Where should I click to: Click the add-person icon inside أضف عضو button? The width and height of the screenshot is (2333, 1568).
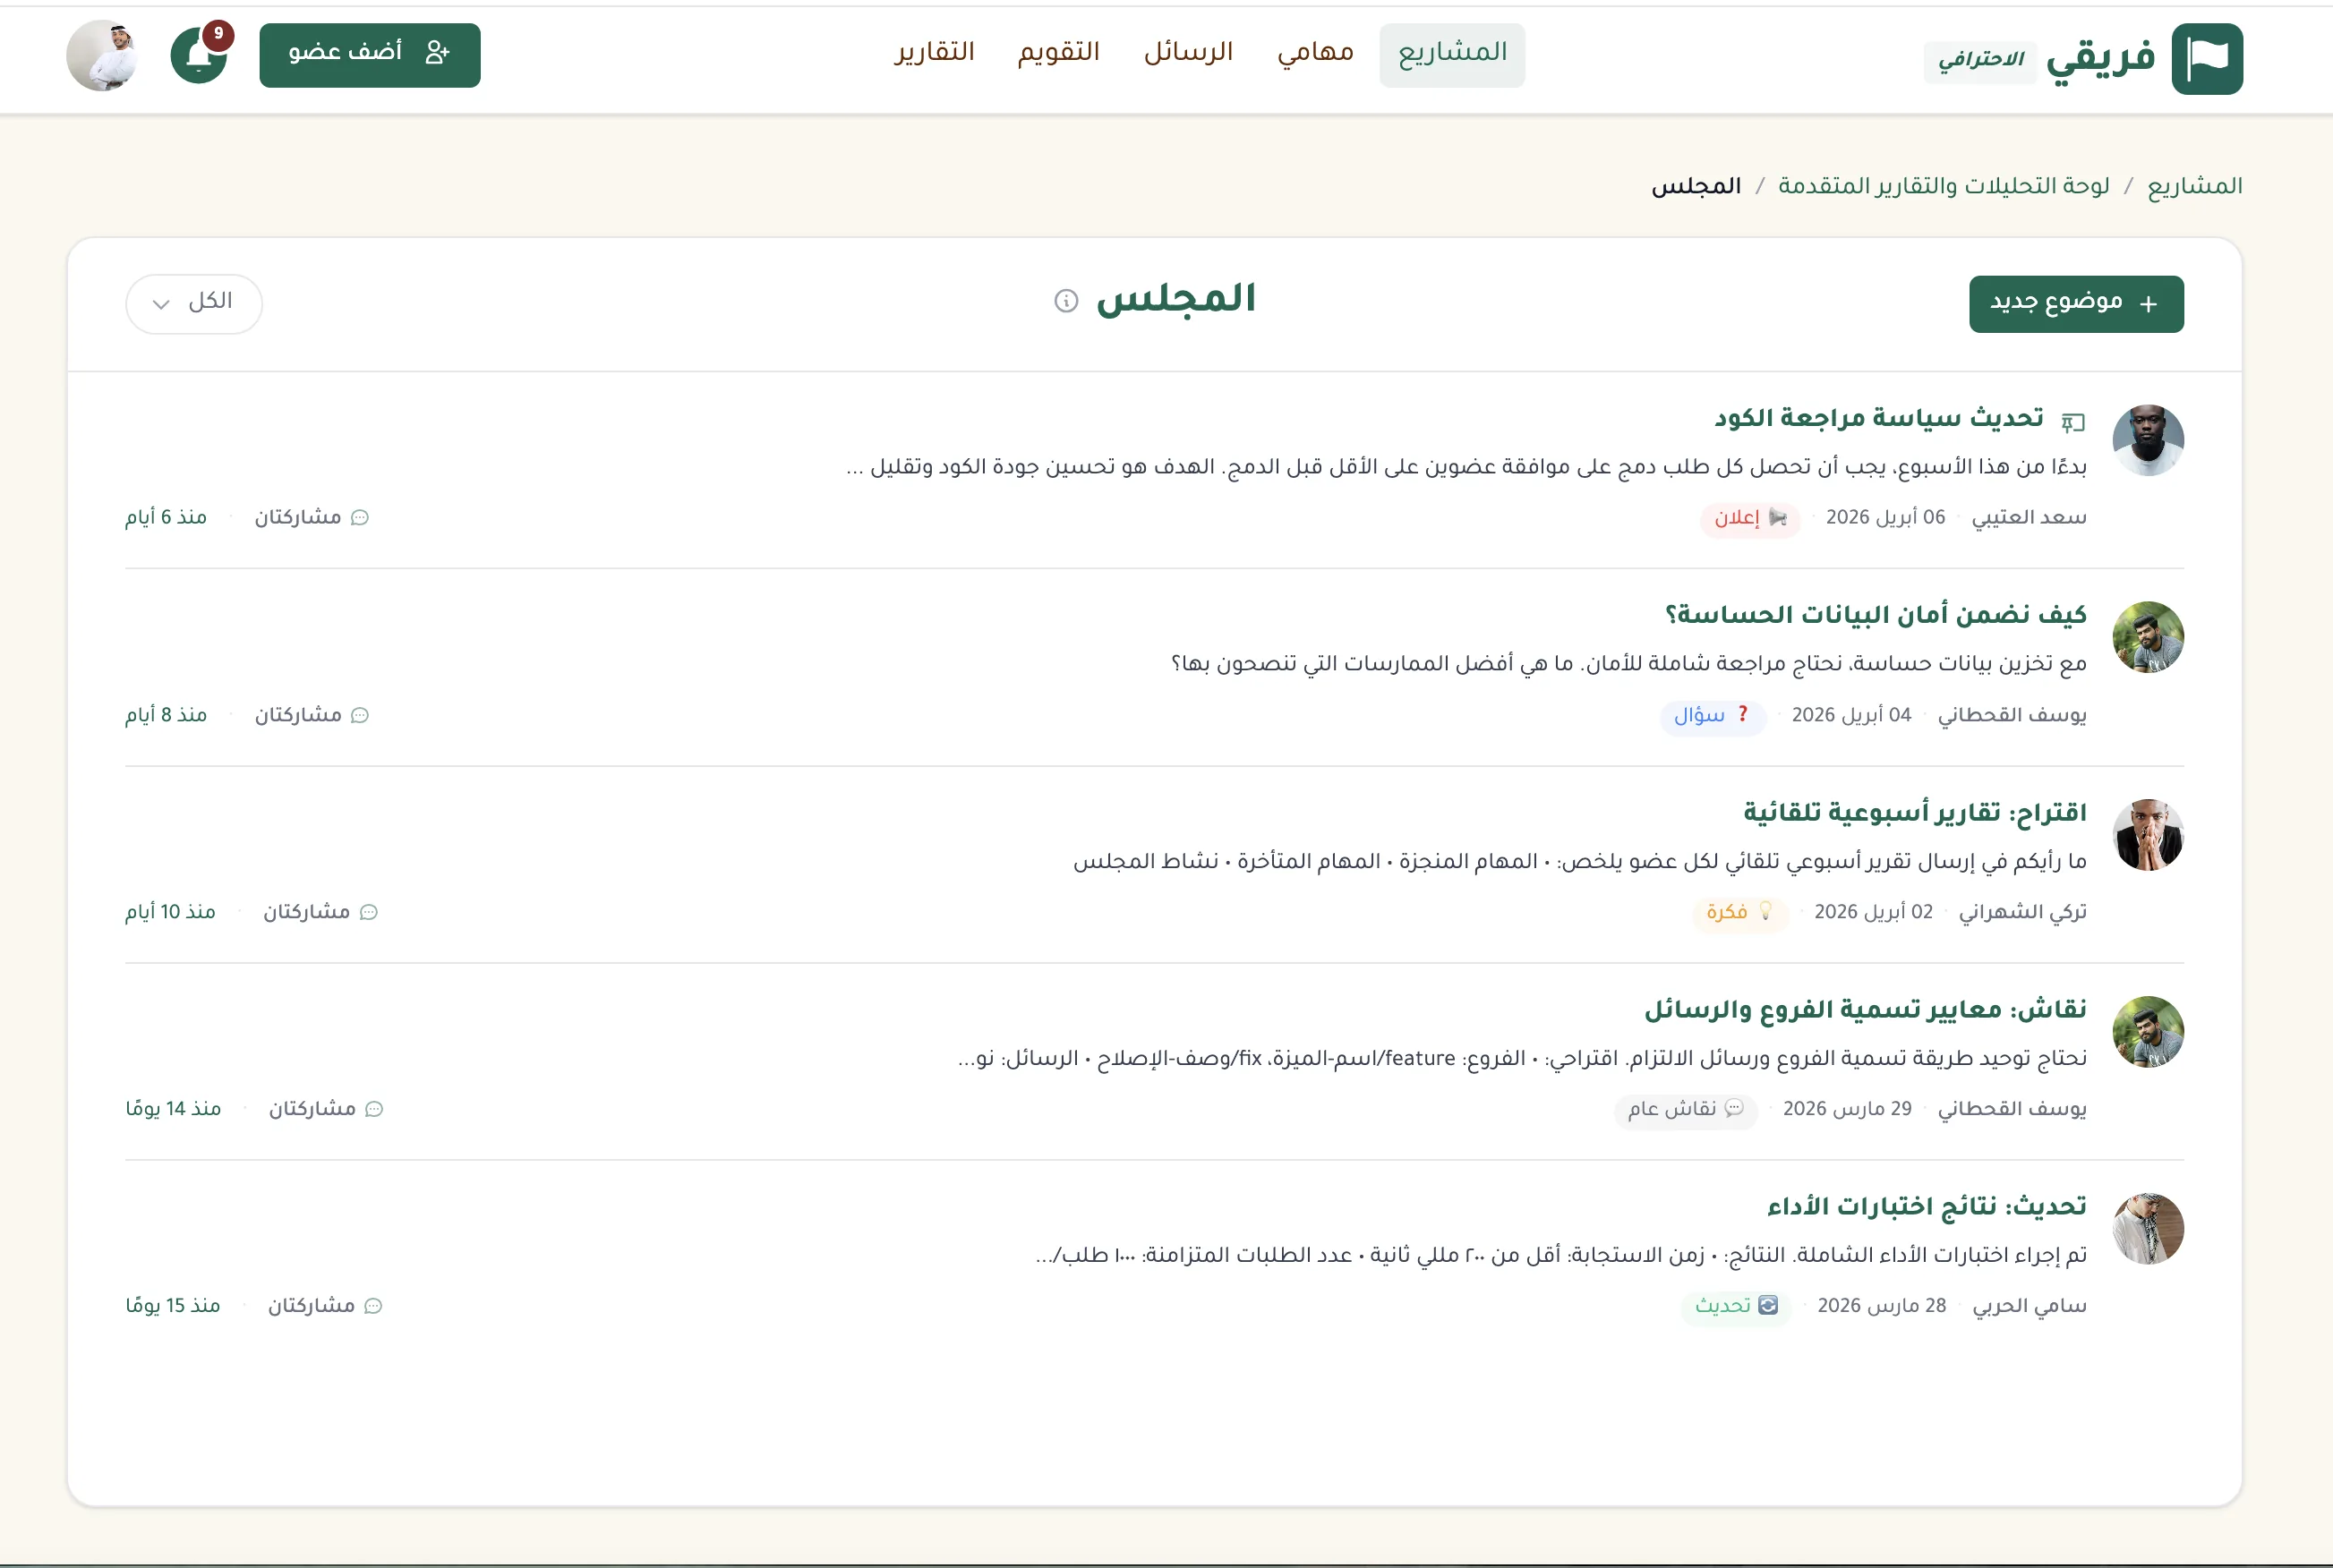[x=437, y=54]
